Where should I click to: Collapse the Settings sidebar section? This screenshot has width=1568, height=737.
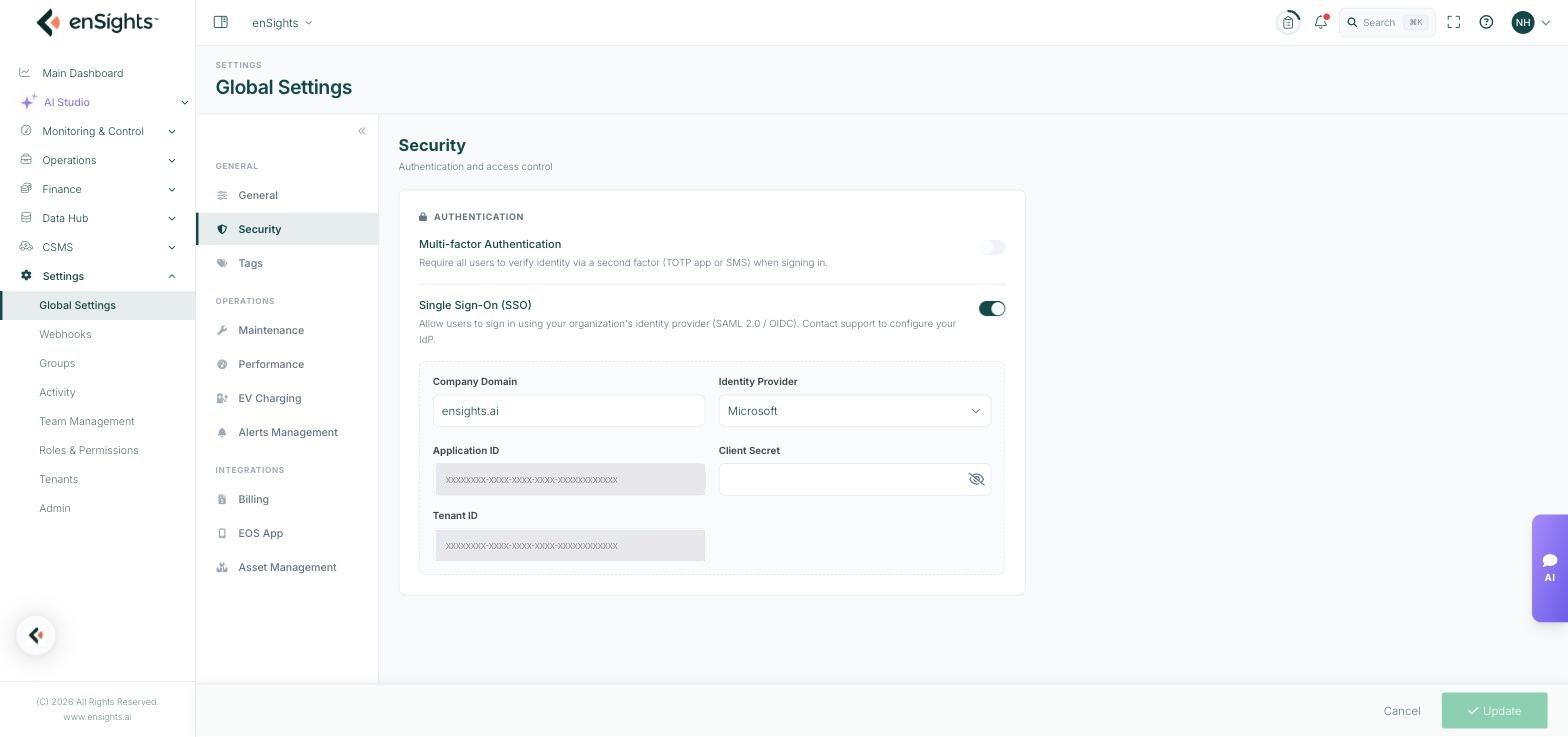[x=97, y=276]
